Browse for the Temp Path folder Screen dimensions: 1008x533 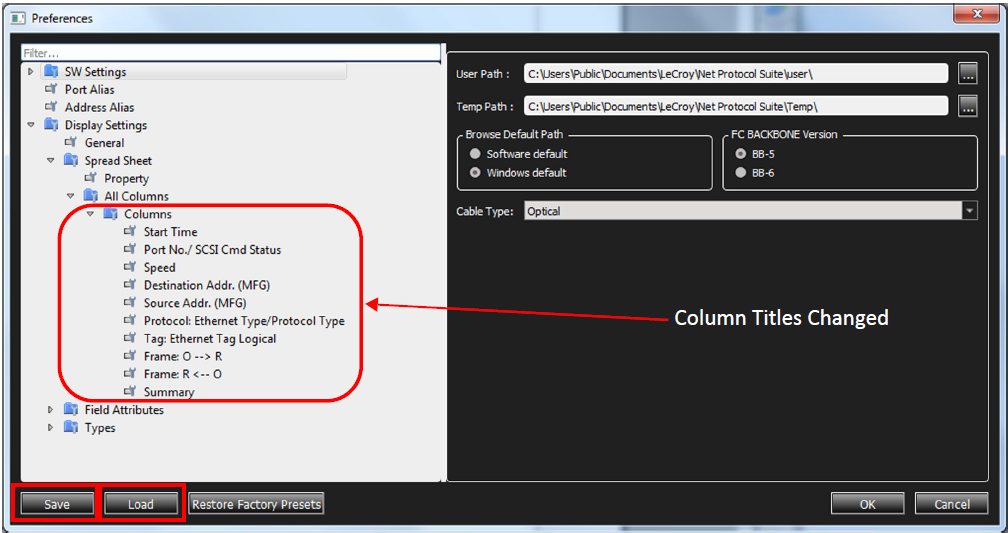coord(968,106)
